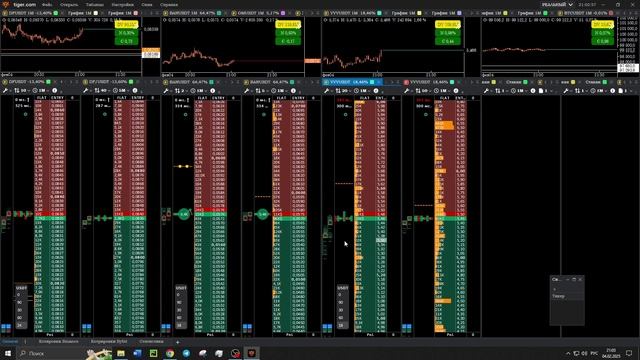640x360 pixels.
Task: Open the Windows Start menu
Action: coord(8,353)
